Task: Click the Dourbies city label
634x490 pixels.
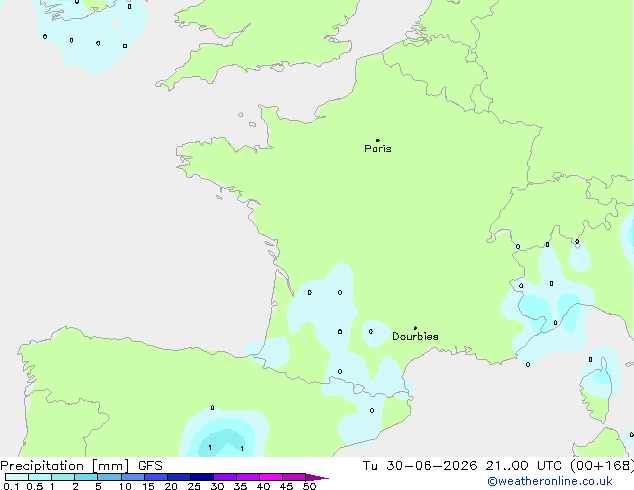Action: [415, 336]
